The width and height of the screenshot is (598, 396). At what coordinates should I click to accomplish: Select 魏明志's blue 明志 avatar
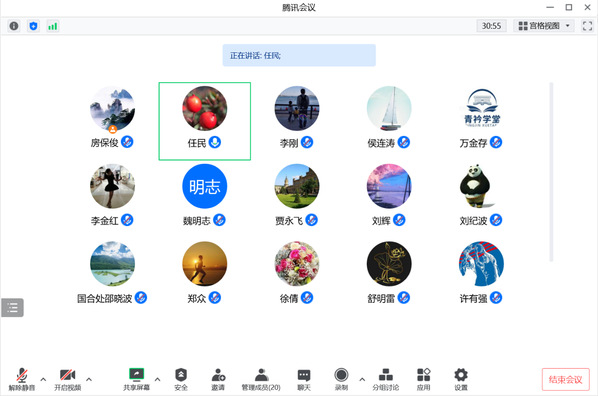(204, 186)
